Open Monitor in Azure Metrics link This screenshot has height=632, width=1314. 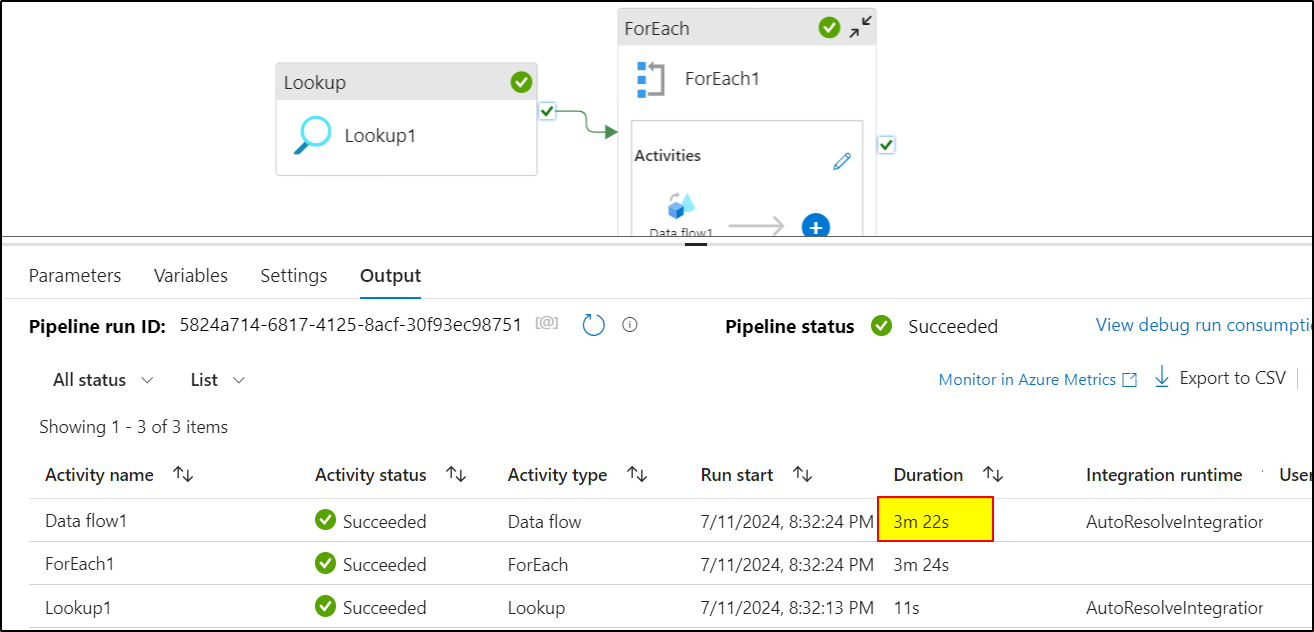(x=1037, y=380)
